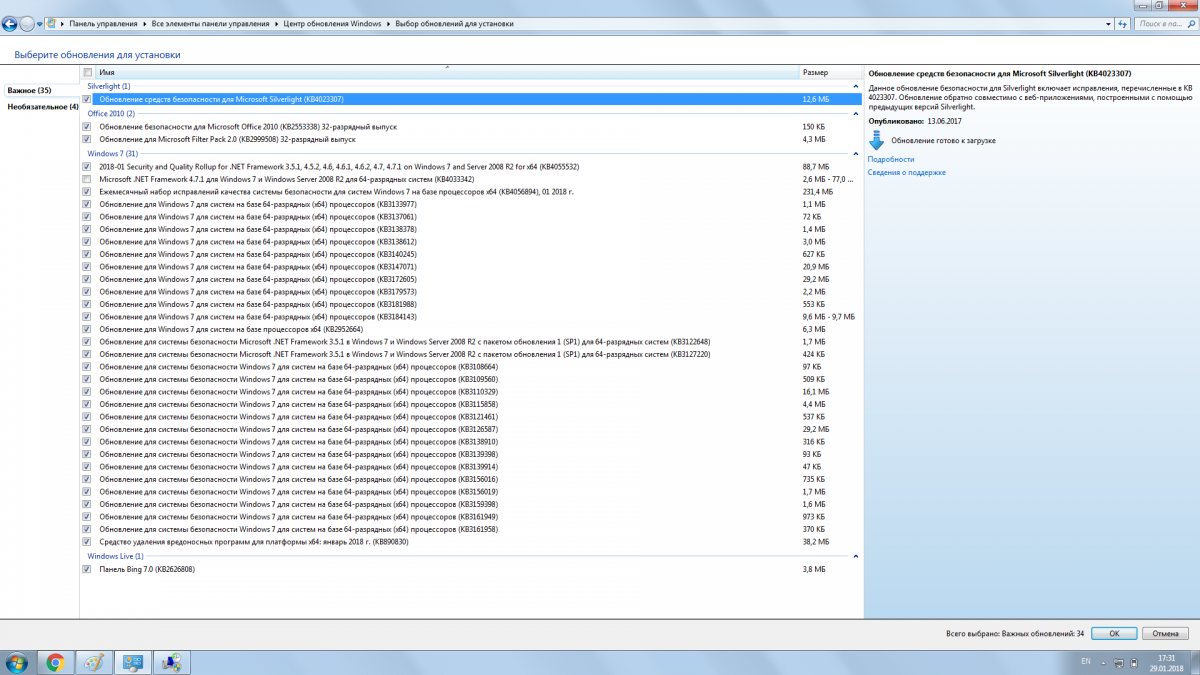The image size is (1200, 675).
Task: Click the blue download arrow status icon
Action: click(x=877, y=140)
